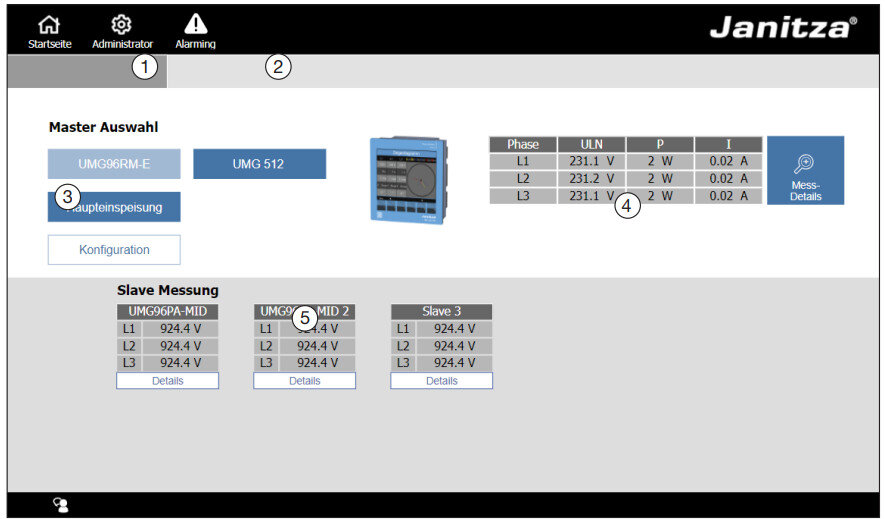Open Details for the UMG96PA-MID 2 slave

[304, 381]
